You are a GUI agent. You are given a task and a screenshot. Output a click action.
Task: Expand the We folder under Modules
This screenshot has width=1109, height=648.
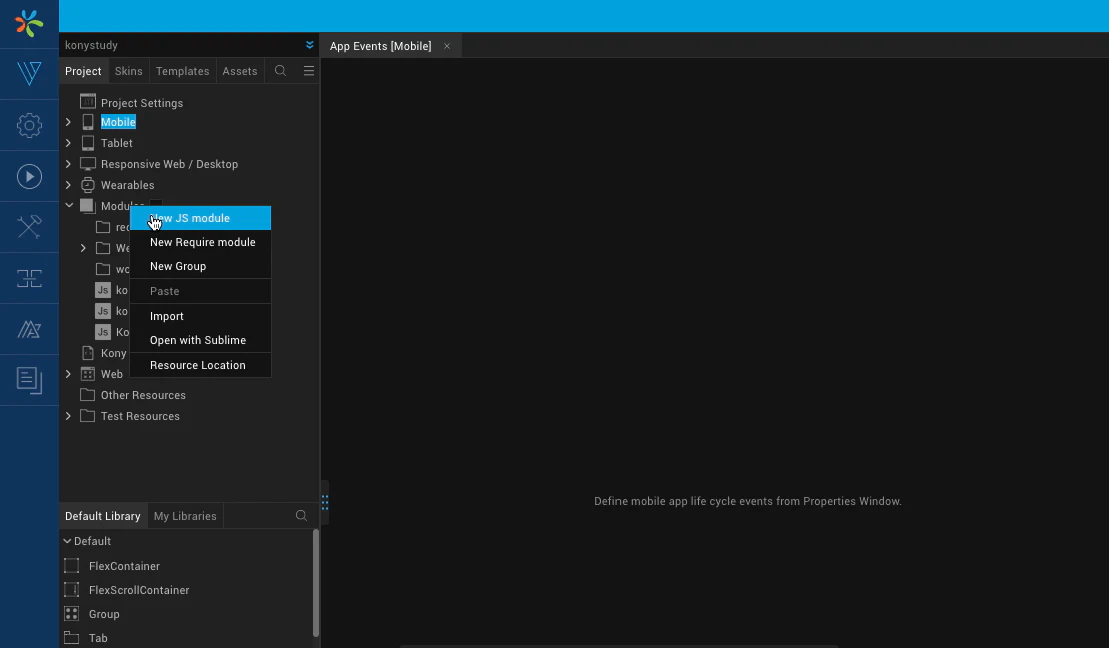pos(83,248)
